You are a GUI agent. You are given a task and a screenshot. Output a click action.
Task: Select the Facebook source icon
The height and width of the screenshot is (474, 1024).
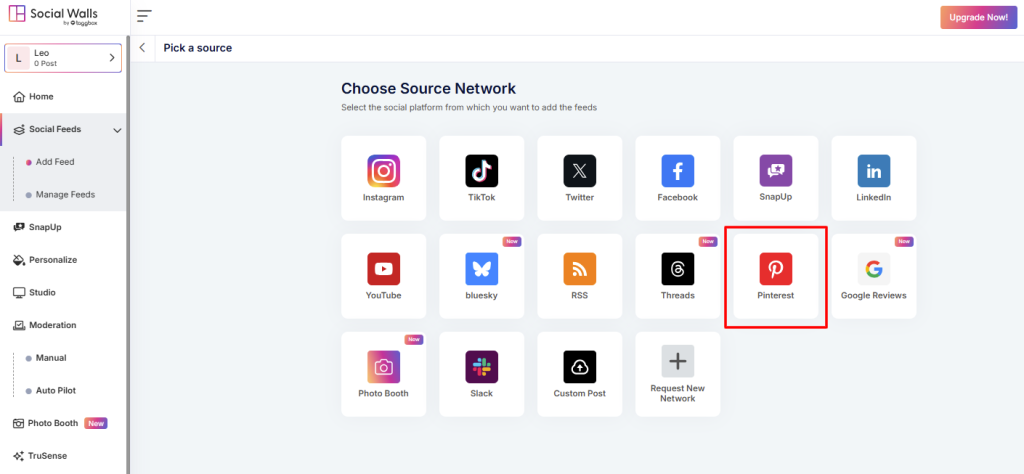pos(677,171)
